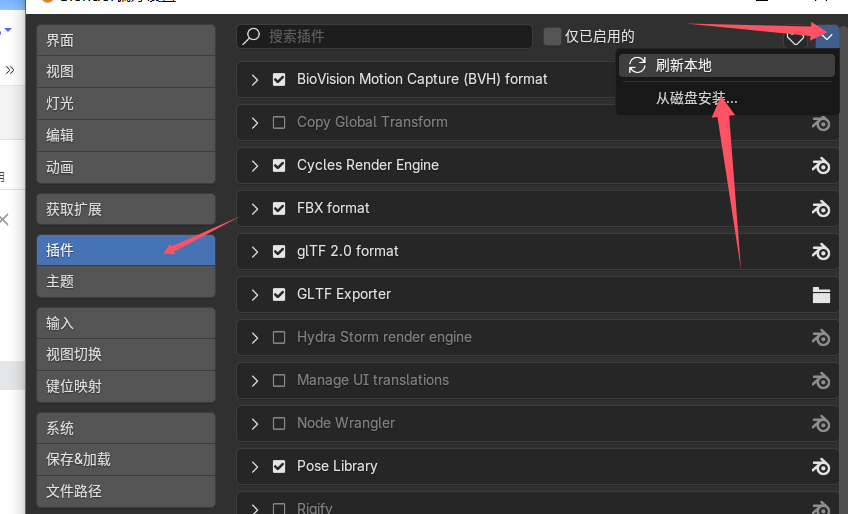This screenshot has height=514, width=848.
Task: Click the Cycles Render Engine name text
Action: point(368,166)
